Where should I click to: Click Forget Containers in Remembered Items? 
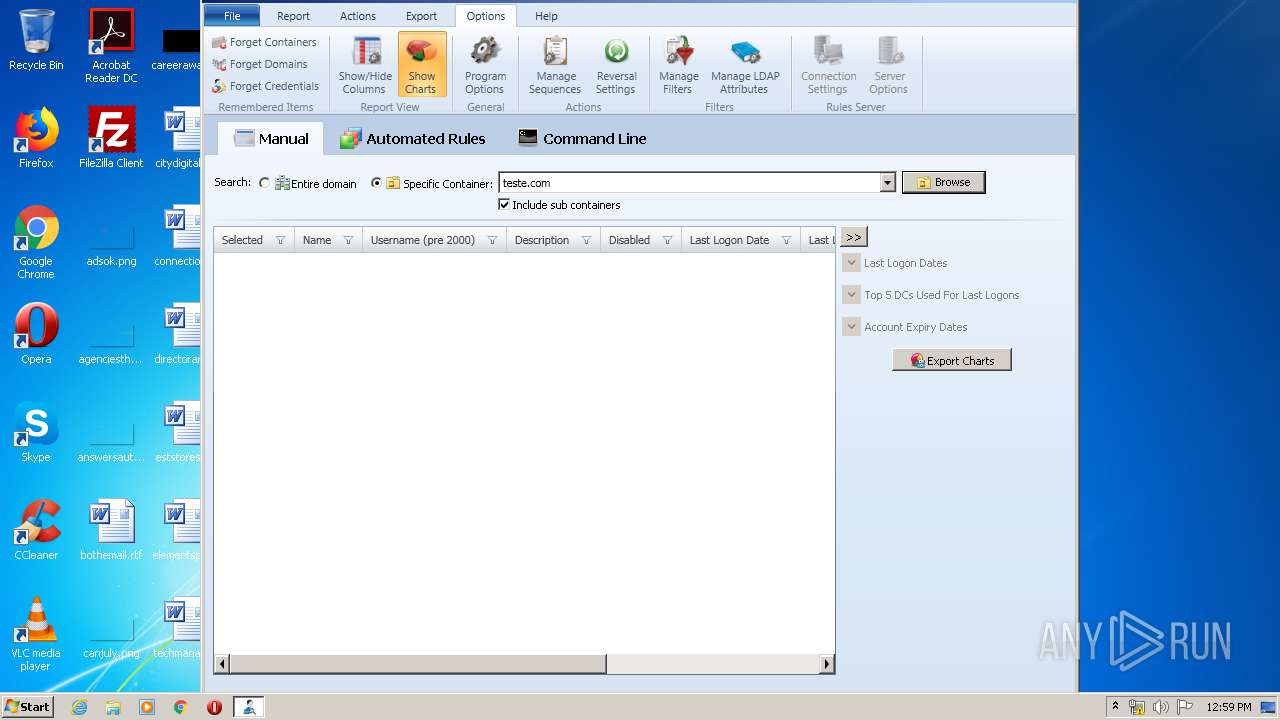click(264, 42)
